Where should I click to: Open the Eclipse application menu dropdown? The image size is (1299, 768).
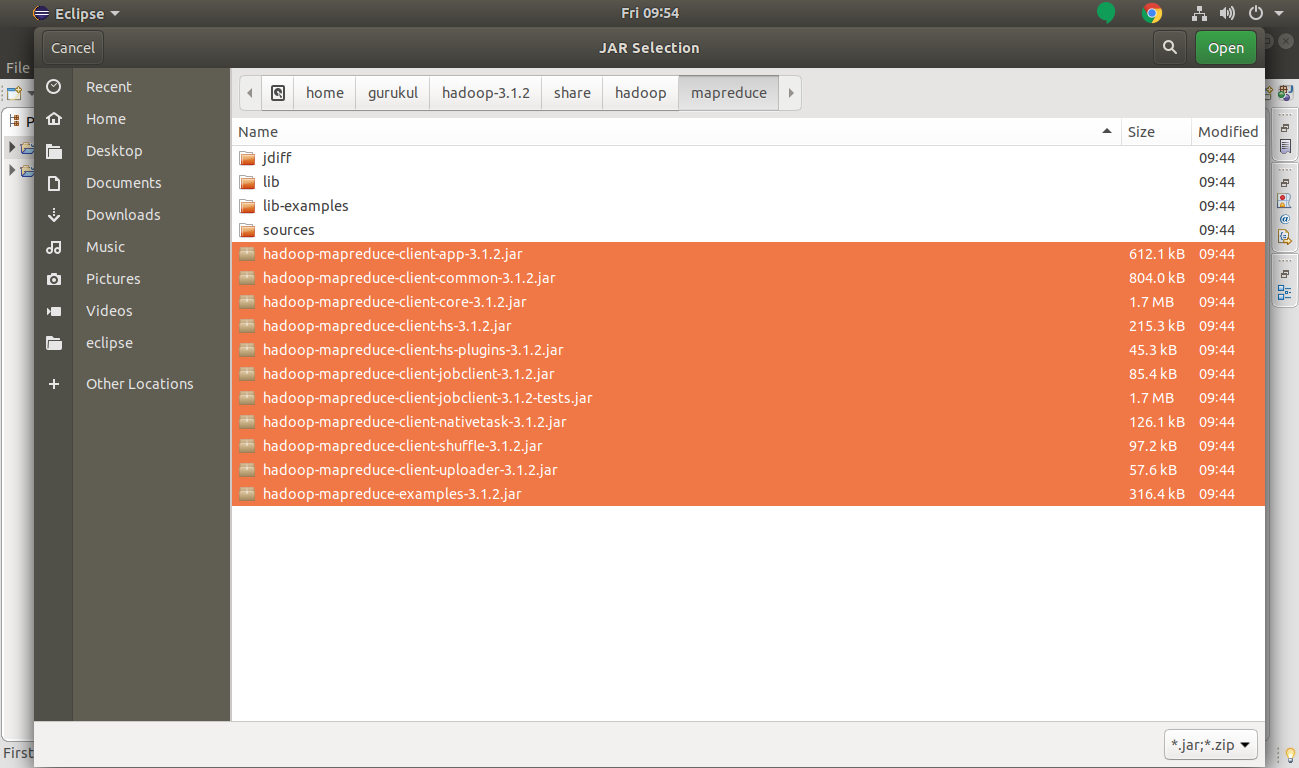pyautogui.click(x=76, y=13)
